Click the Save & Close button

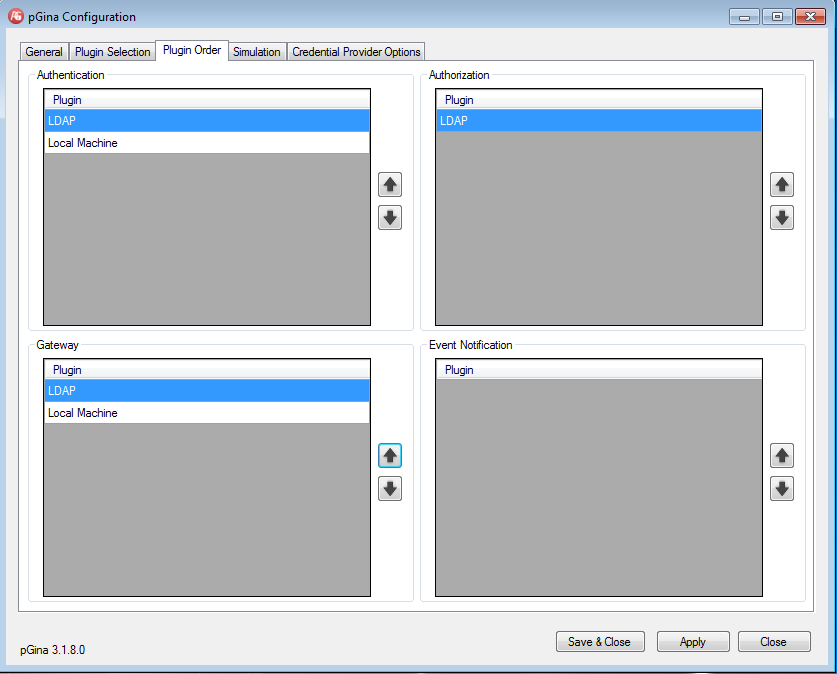coord(600,641)
